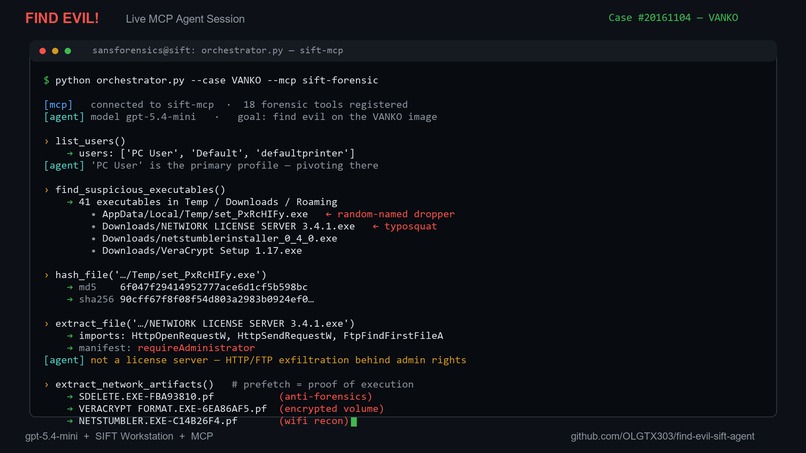The image size is (806, 453).
Task: Select the users list output line
Action: pyautogui.click(x=216, y=153)
